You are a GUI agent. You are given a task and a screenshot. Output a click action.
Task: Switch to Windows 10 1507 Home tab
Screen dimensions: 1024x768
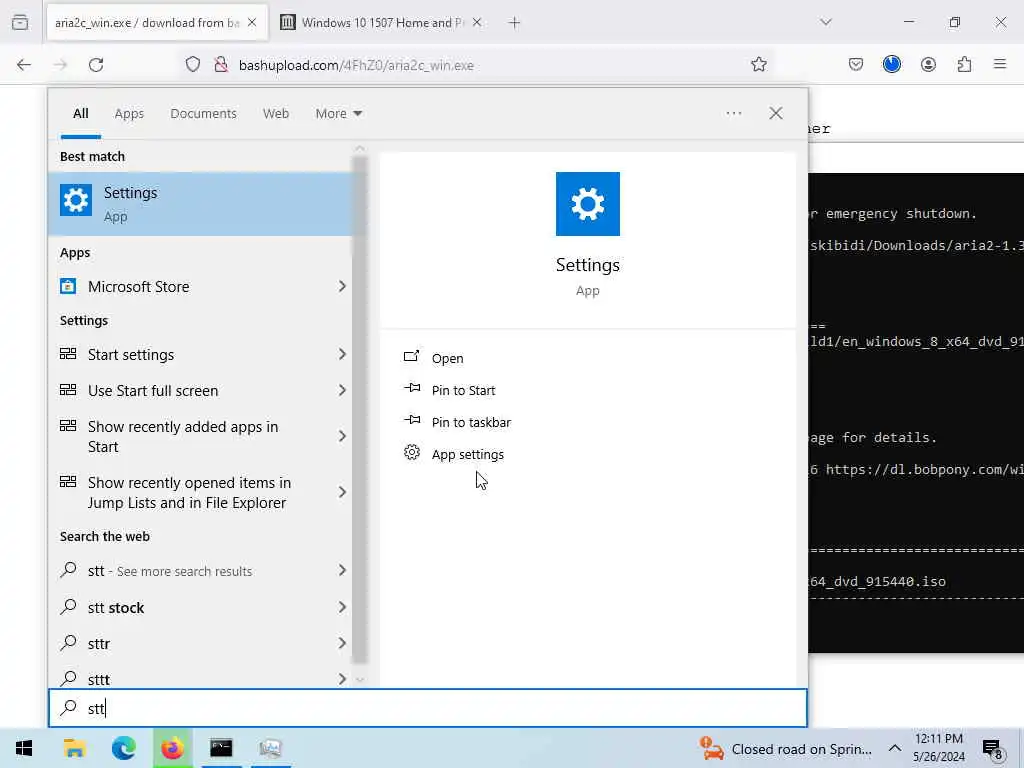tap(382, 23)
